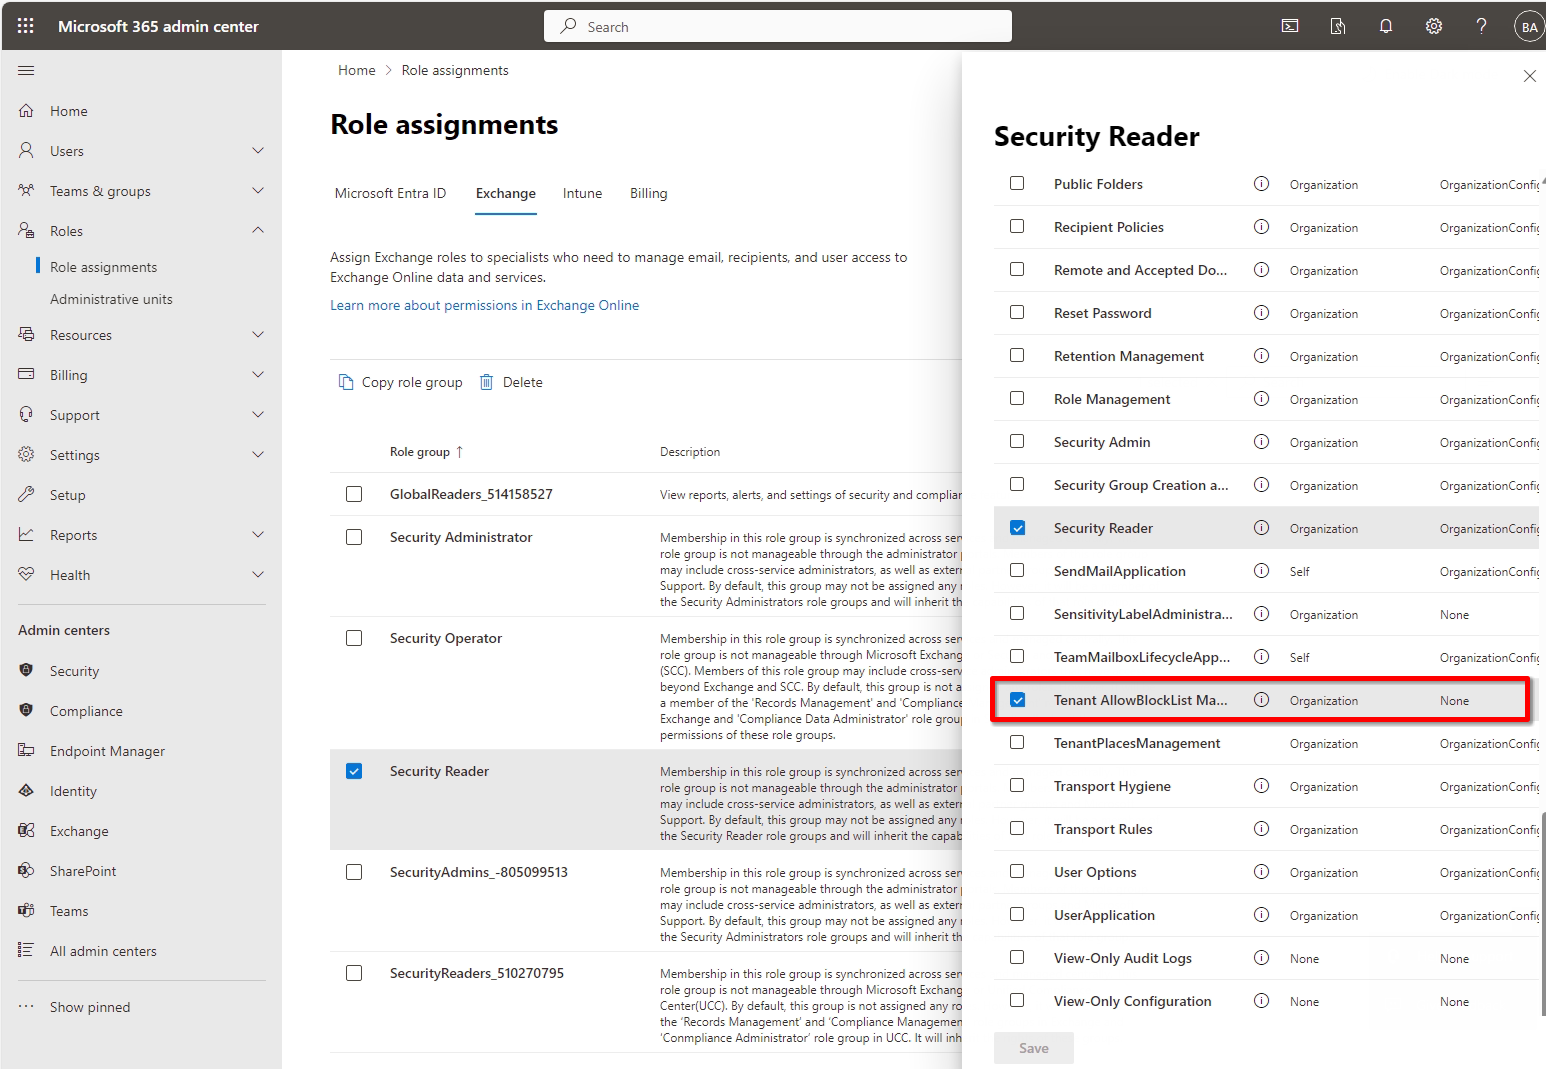Open the Cloud Shell icon in header
The height and width of the screenshot is (1069, 1546).
point(1290,26)
